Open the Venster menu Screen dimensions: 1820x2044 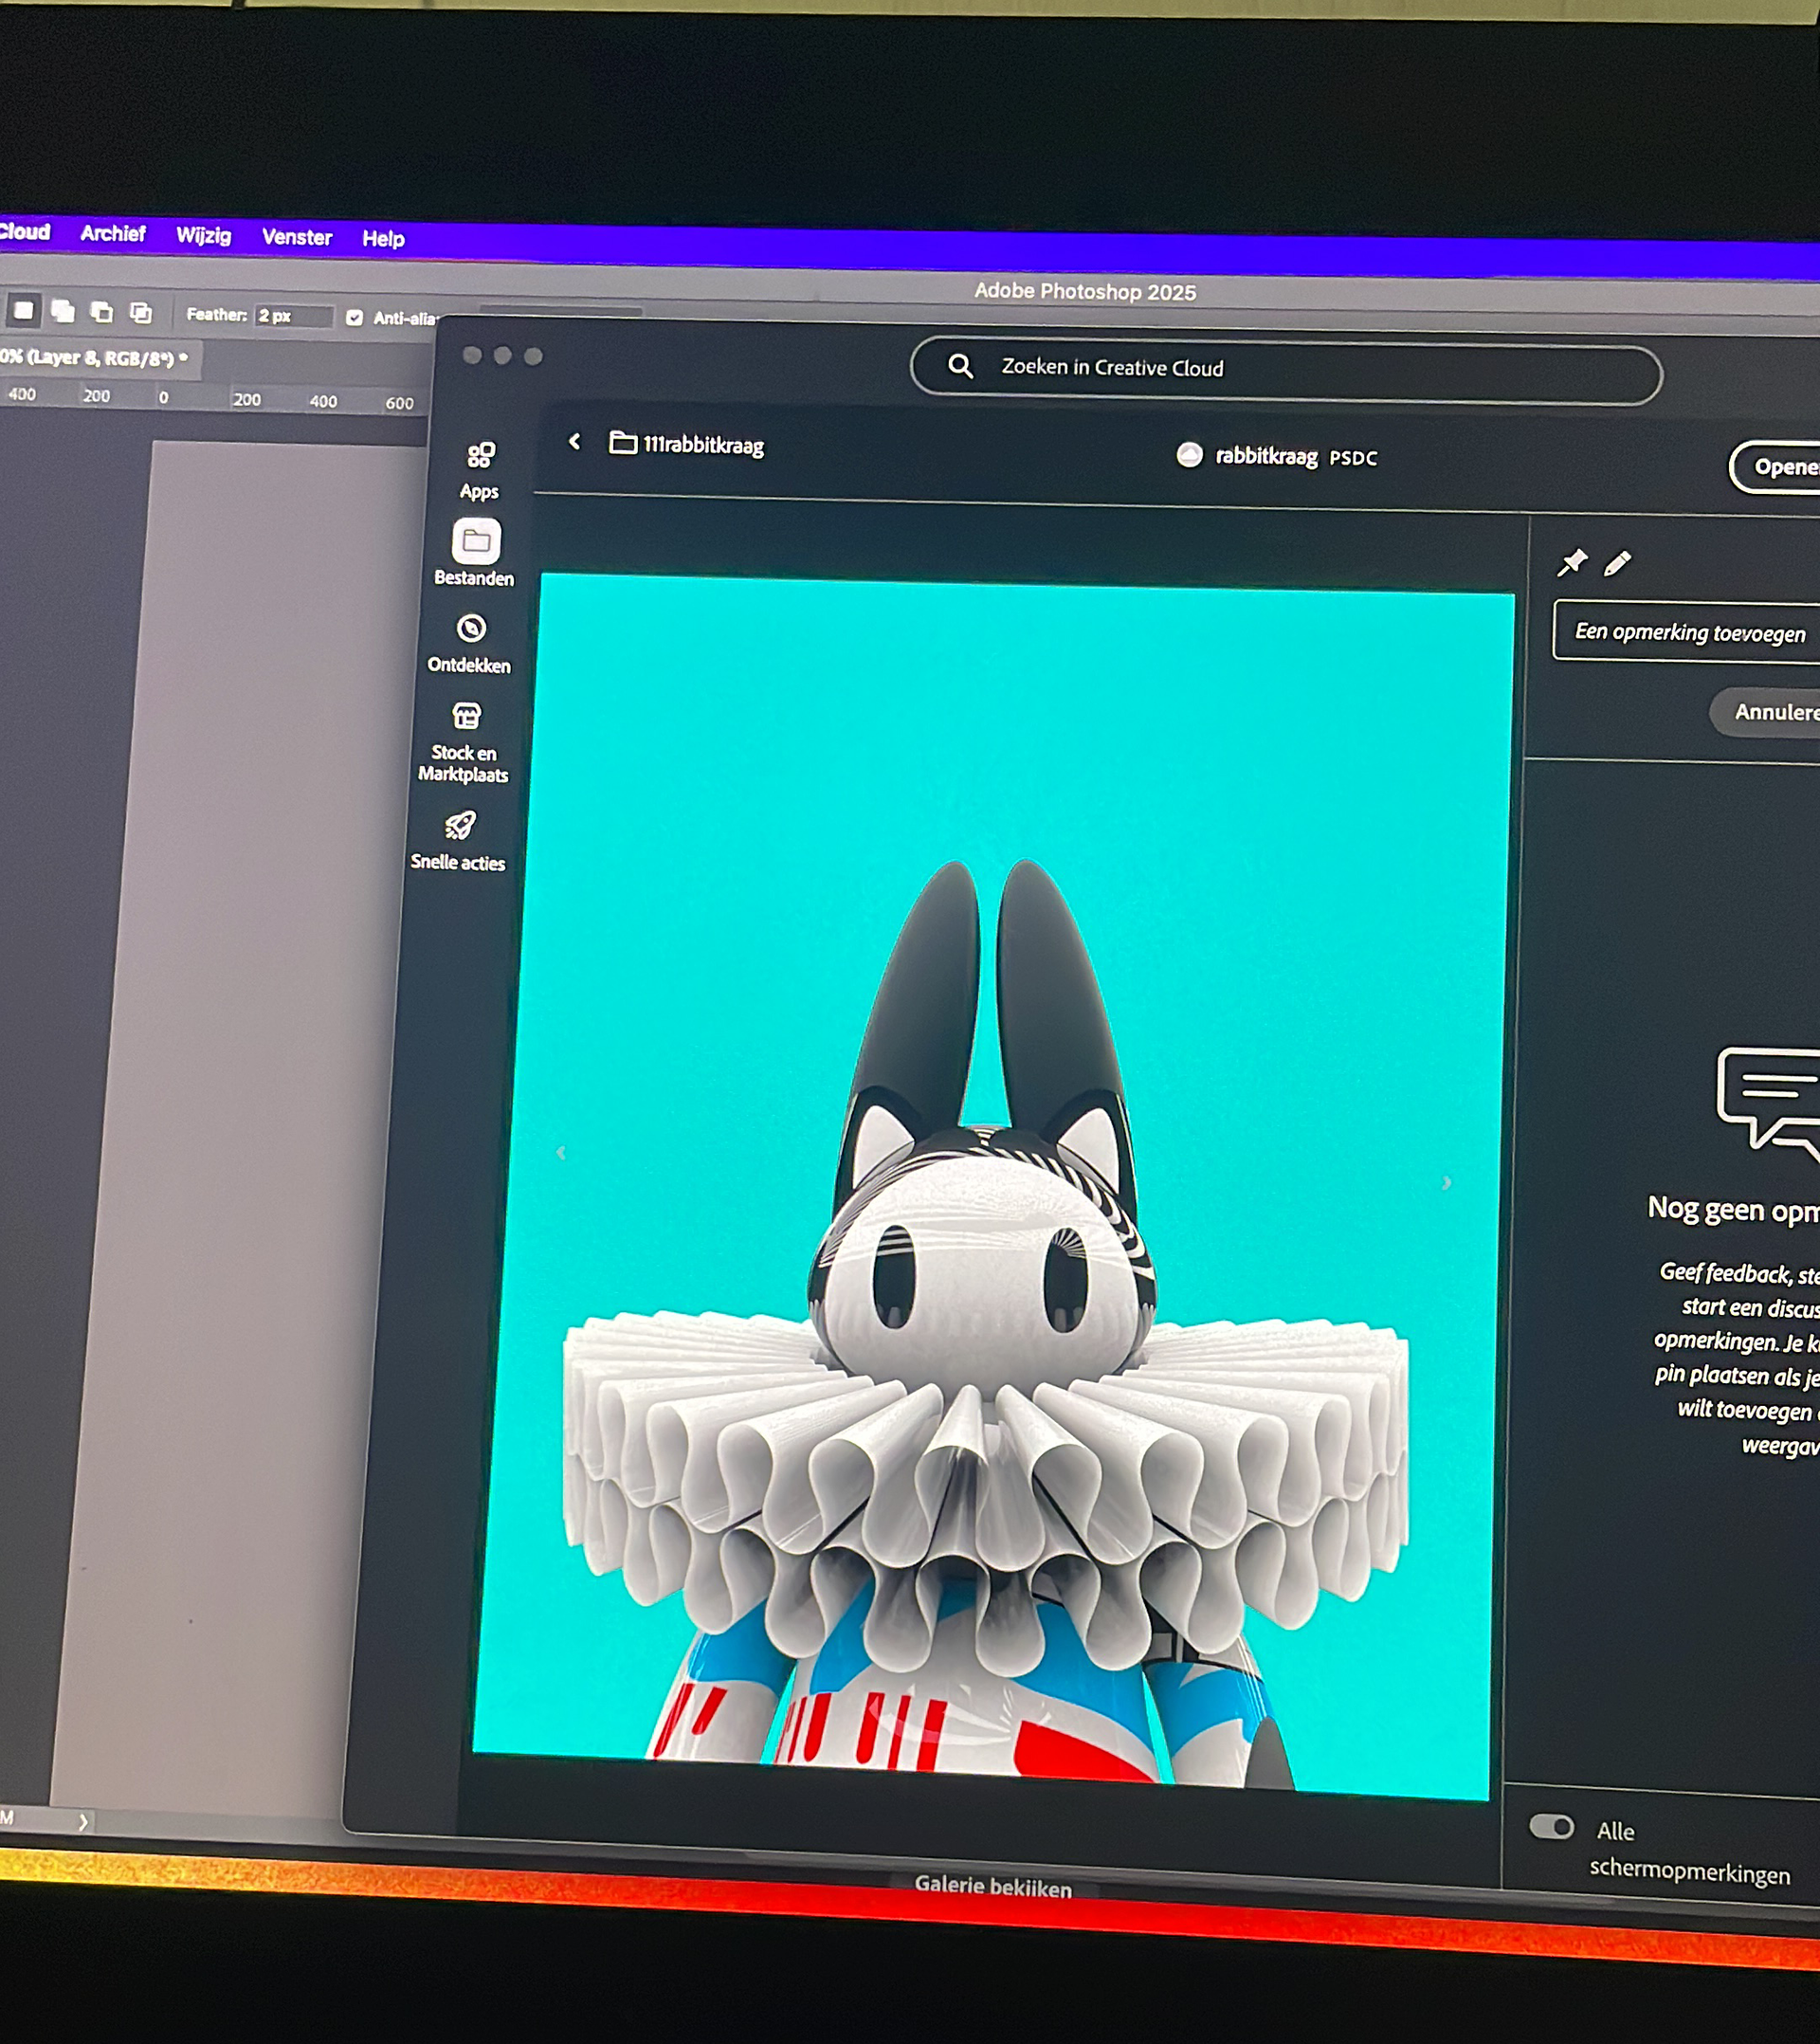click(x=296, y=237)
